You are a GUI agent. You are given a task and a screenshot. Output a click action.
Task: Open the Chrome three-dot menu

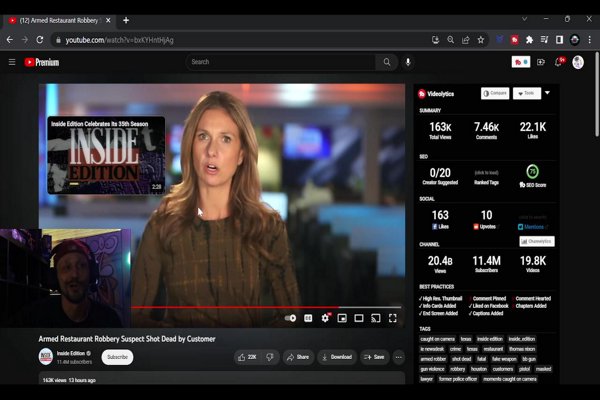point(590,40)
